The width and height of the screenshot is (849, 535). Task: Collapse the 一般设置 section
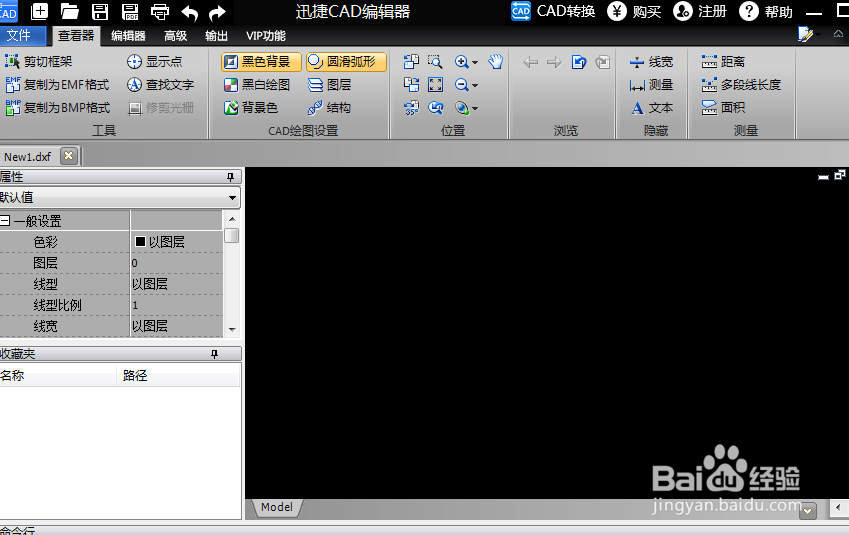[x=5, y=220]
